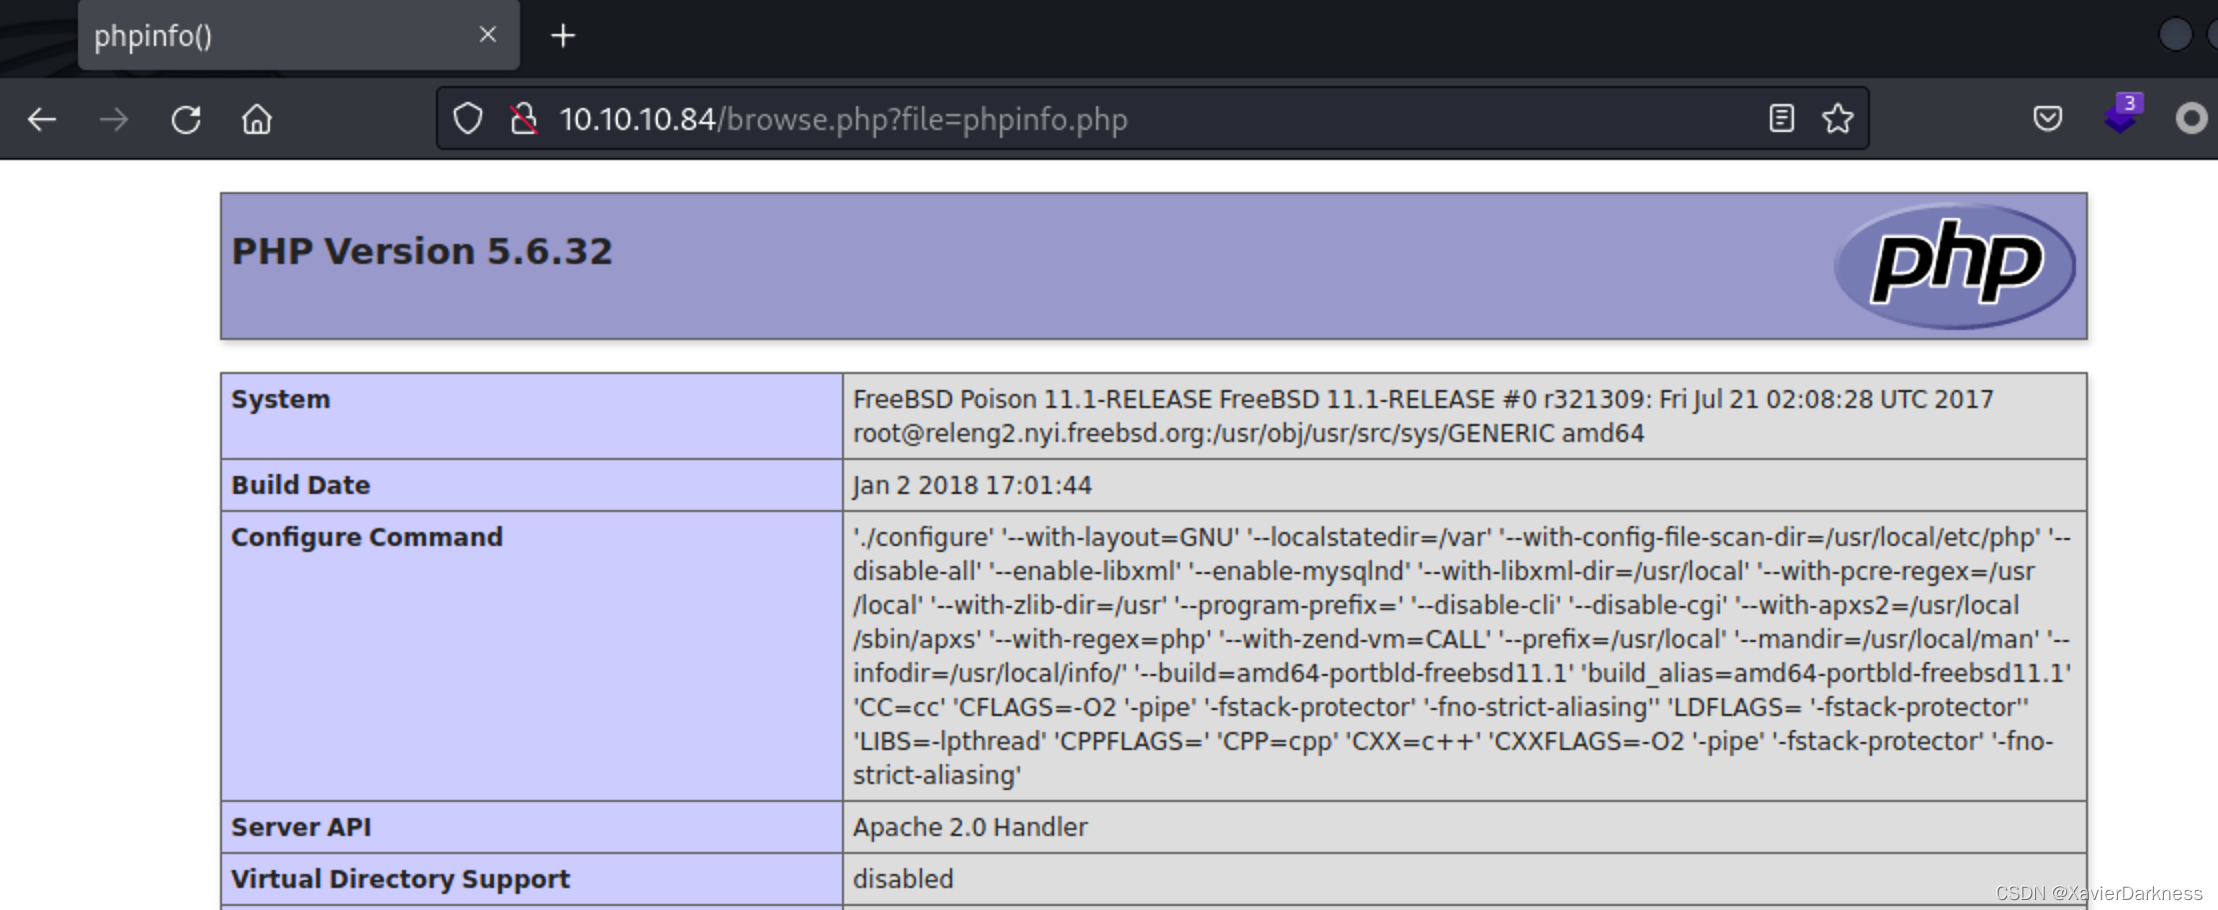Open the tracking protection shield icon

[x=468, y=119]
